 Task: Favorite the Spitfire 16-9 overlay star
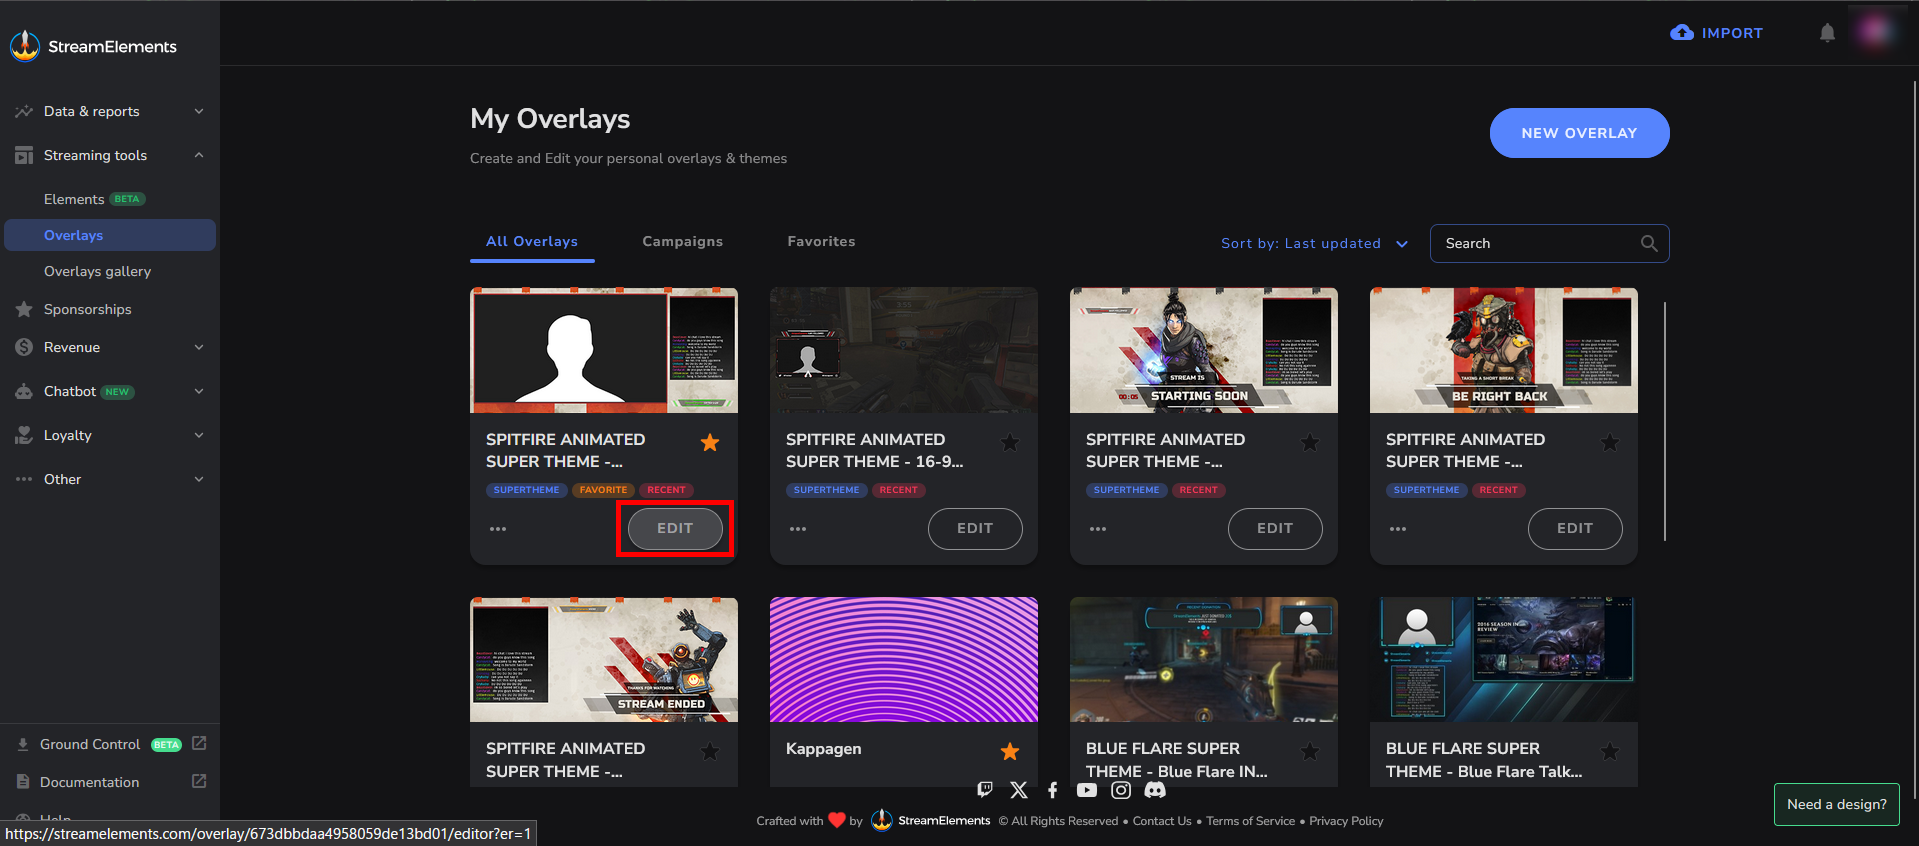[1010, 442]
